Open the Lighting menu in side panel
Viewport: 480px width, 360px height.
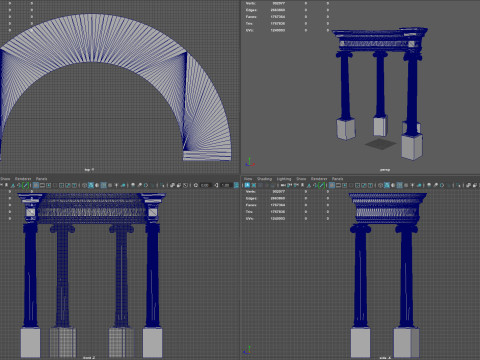tap(284, 179)
